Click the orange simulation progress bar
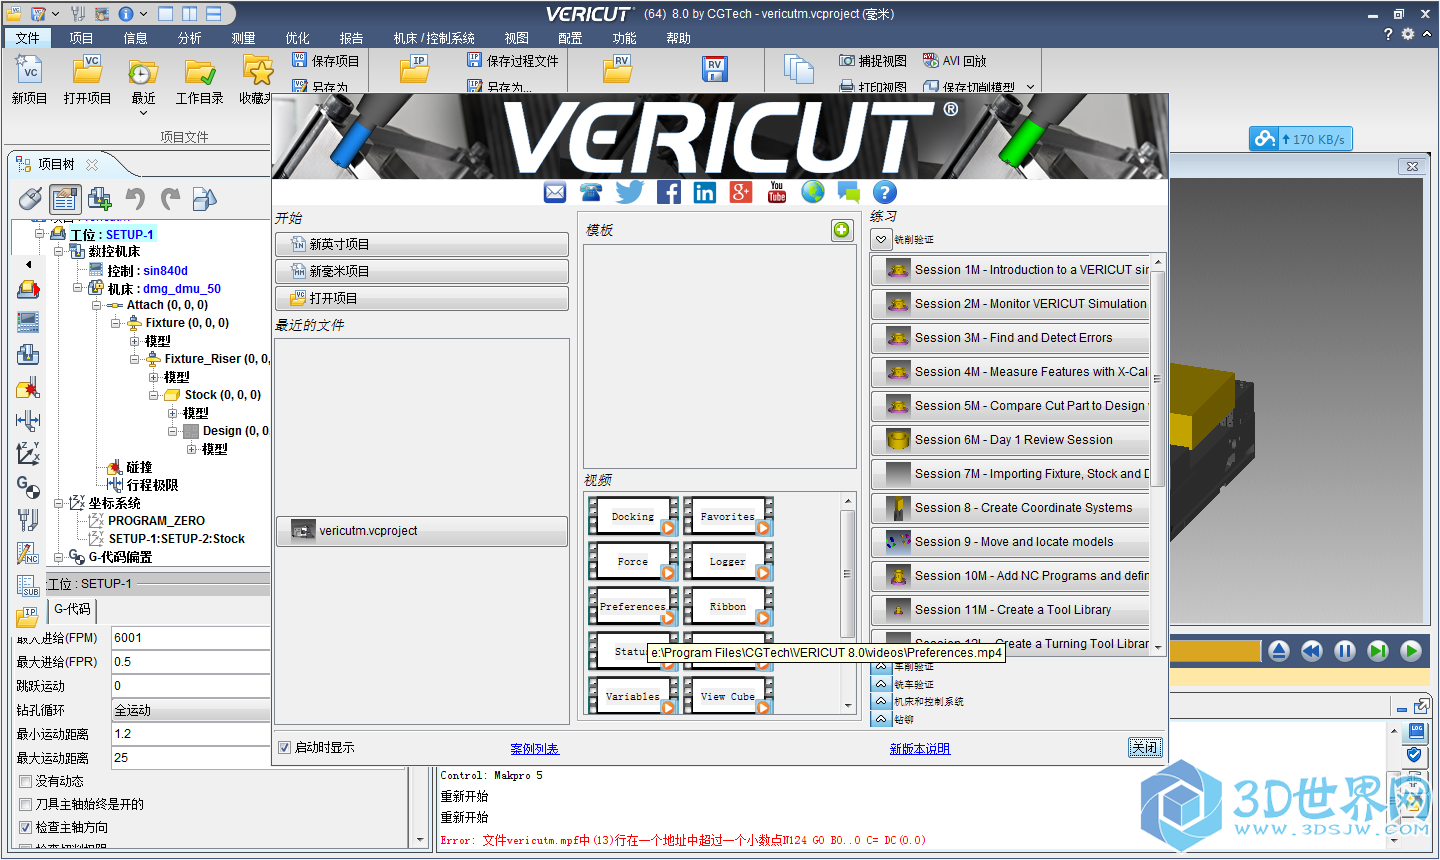 [x=1215, y=651]
